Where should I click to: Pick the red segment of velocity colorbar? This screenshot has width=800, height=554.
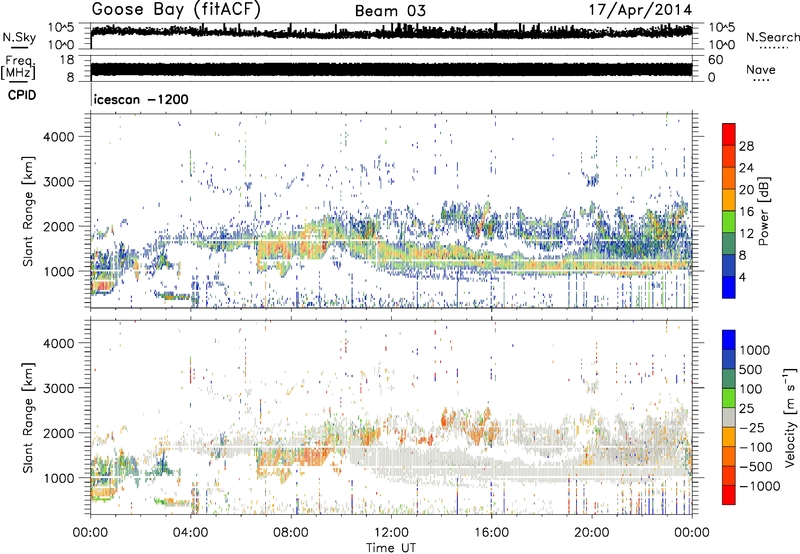729,495
